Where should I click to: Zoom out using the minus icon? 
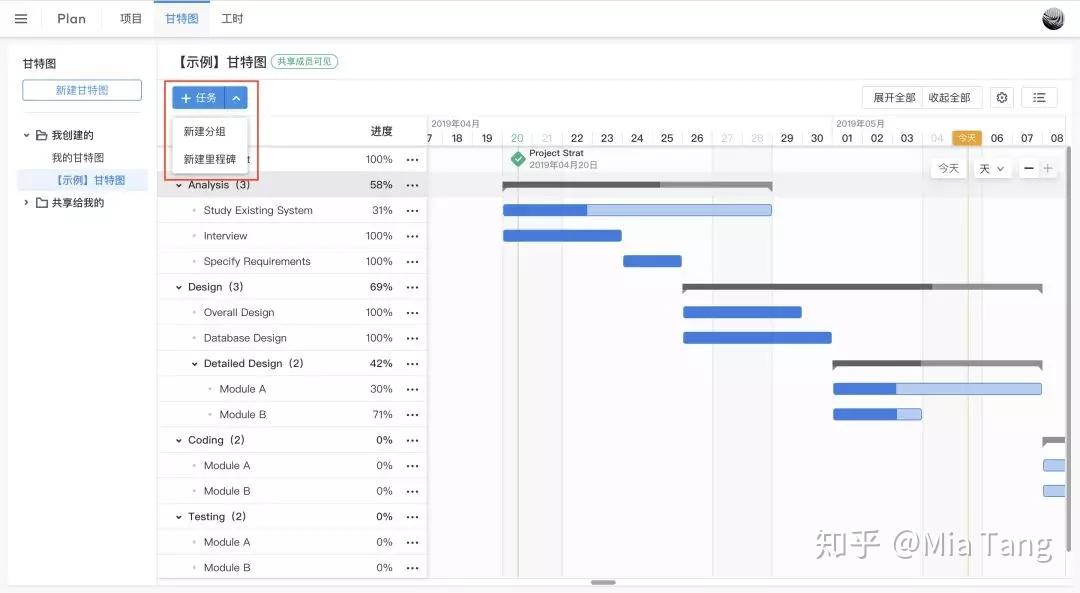pyautogui.click(x=1028, y=168)
